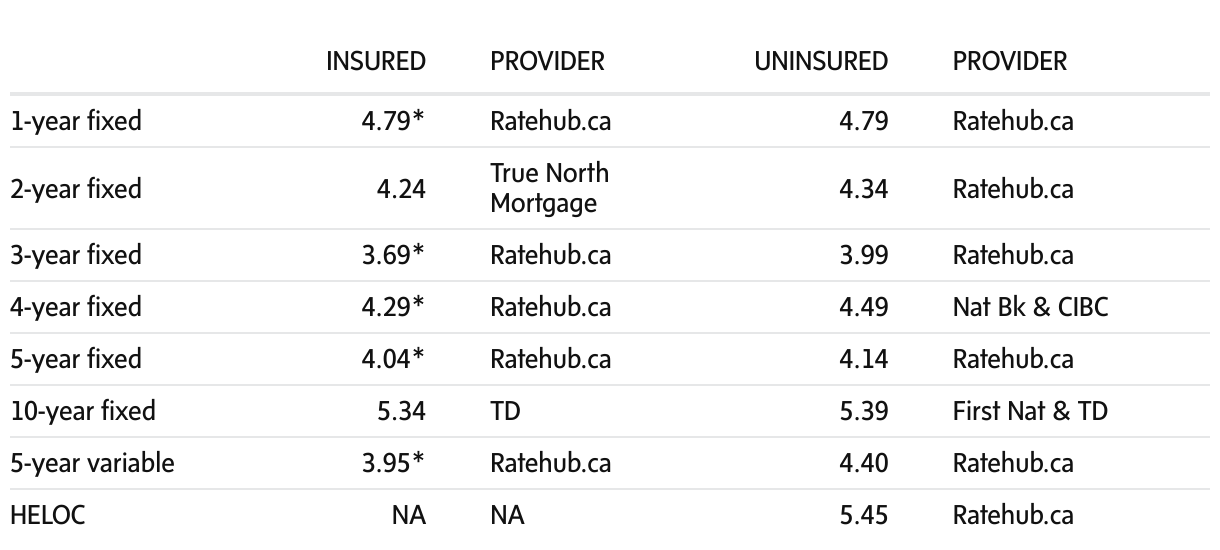Select the UNINSURED column header
The height and width of the screenshot is (550, 1220).
[821, 62]
